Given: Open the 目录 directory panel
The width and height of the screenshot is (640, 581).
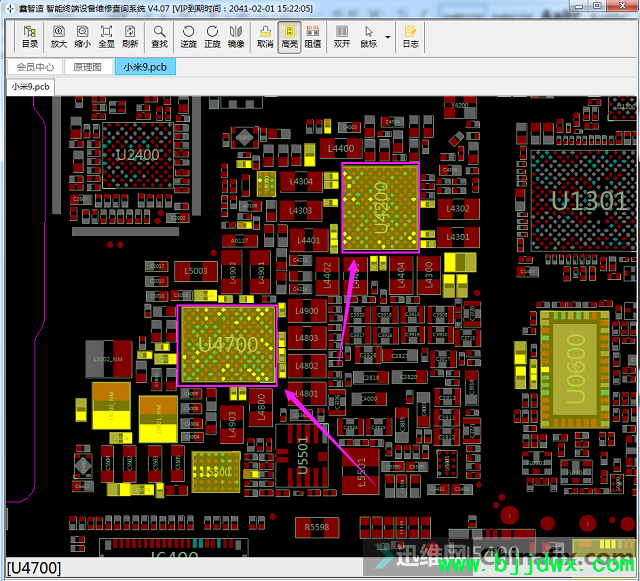Looking at the screenshot, I should click(30, 37).
